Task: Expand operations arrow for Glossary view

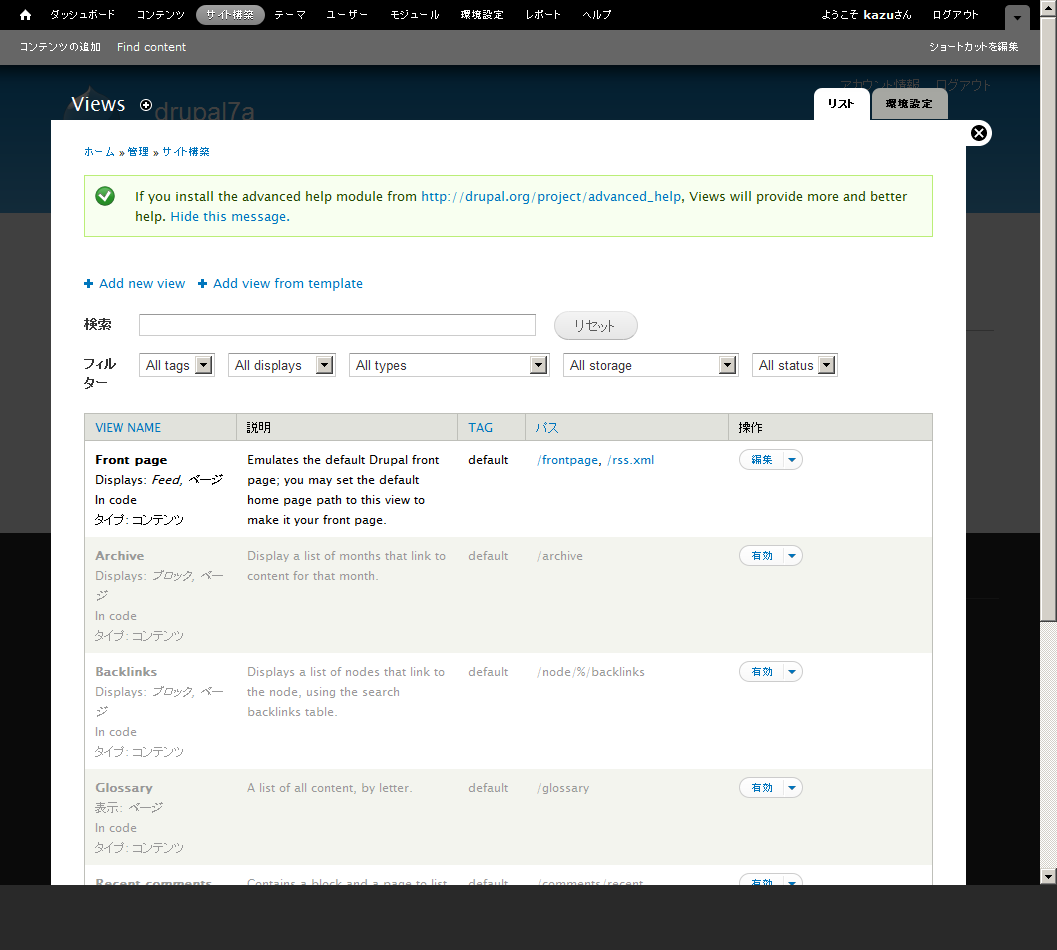Action: [792, 788]
